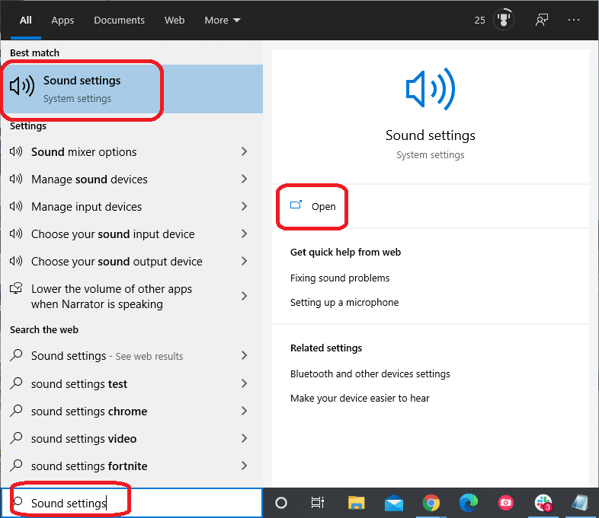Open Microsoft Edge from taskbar
The width and height of the screenshot is (599, 518).
point(468,503)
